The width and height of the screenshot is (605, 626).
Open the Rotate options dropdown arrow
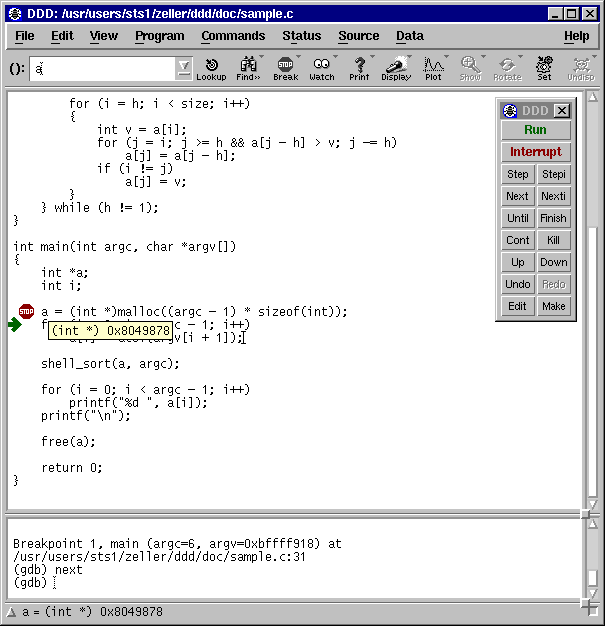[x=520, y=57]
